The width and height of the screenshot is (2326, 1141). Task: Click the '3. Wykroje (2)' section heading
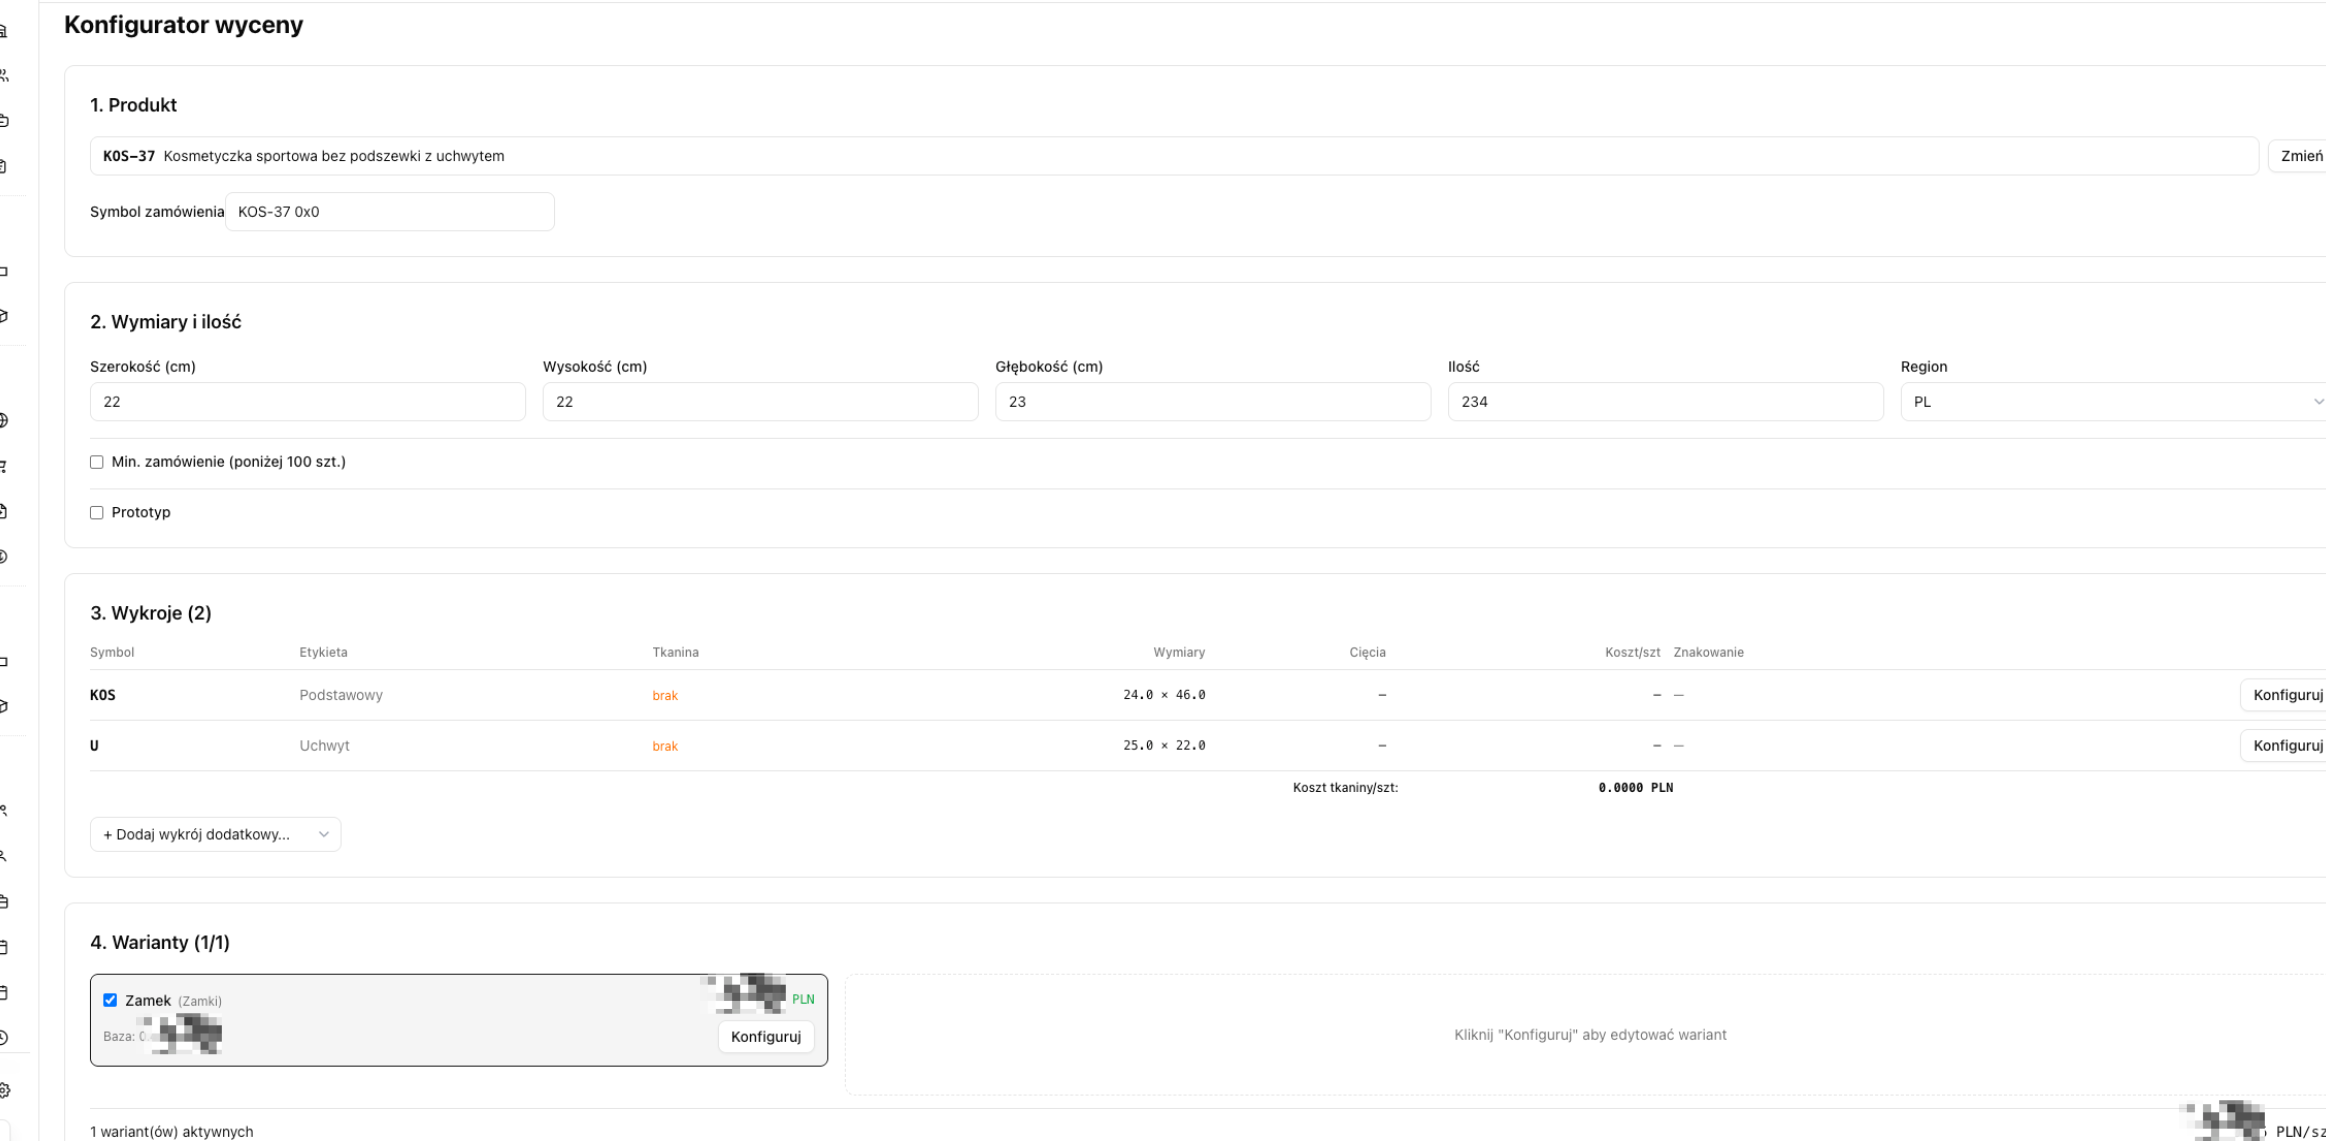(151, 613)
